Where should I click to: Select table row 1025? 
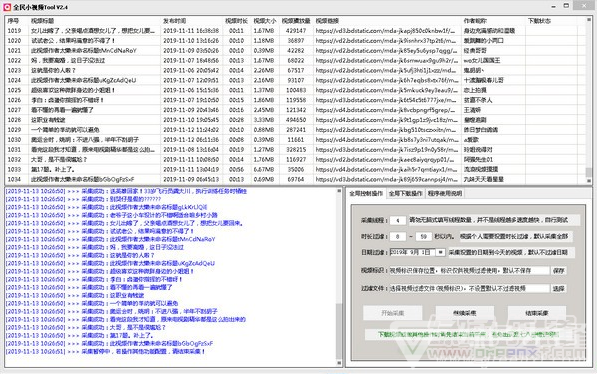[295, 90]
